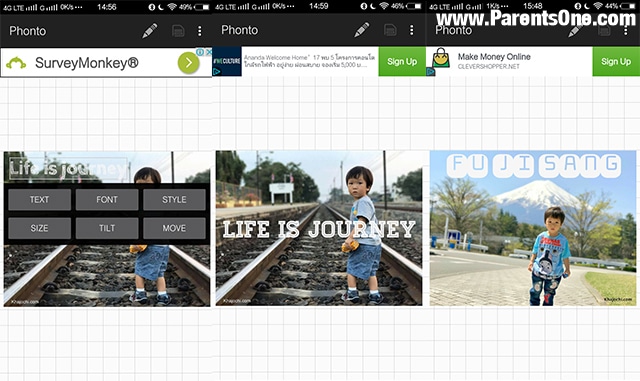Tap the pencil icon in the left Phonto screen

click(x=149, y=31)
